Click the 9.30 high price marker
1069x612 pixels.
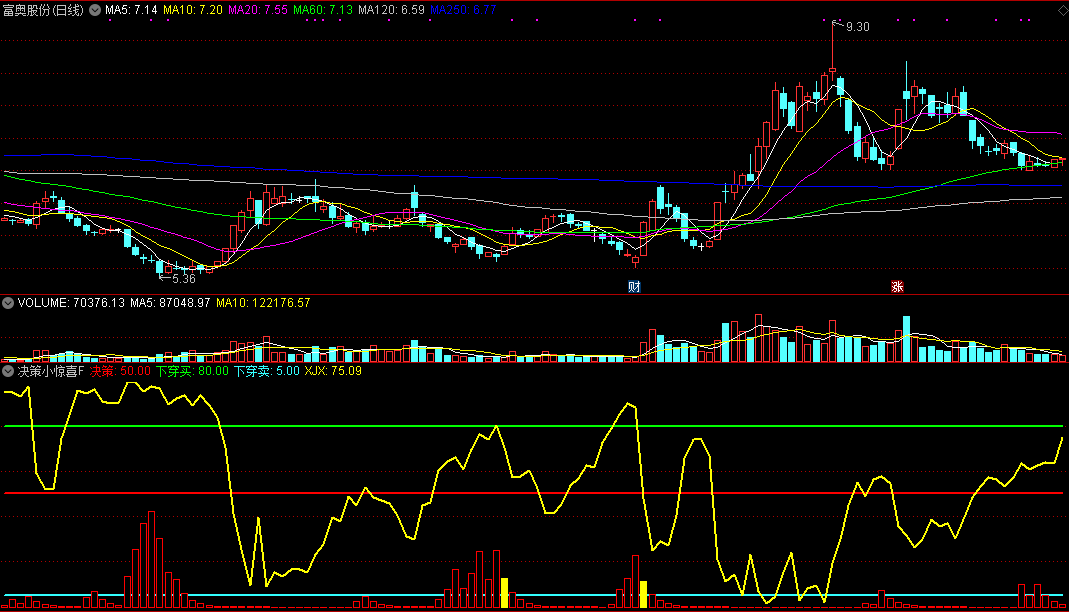pyautogui.click(x=857, y=27)
